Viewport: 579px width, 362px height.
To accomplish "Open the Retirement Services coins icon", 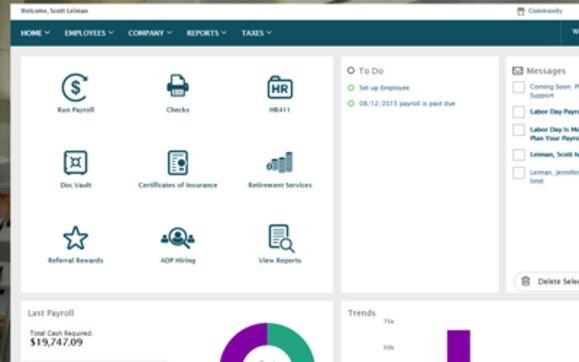I will pyautogui.click(x=280, y=163).
